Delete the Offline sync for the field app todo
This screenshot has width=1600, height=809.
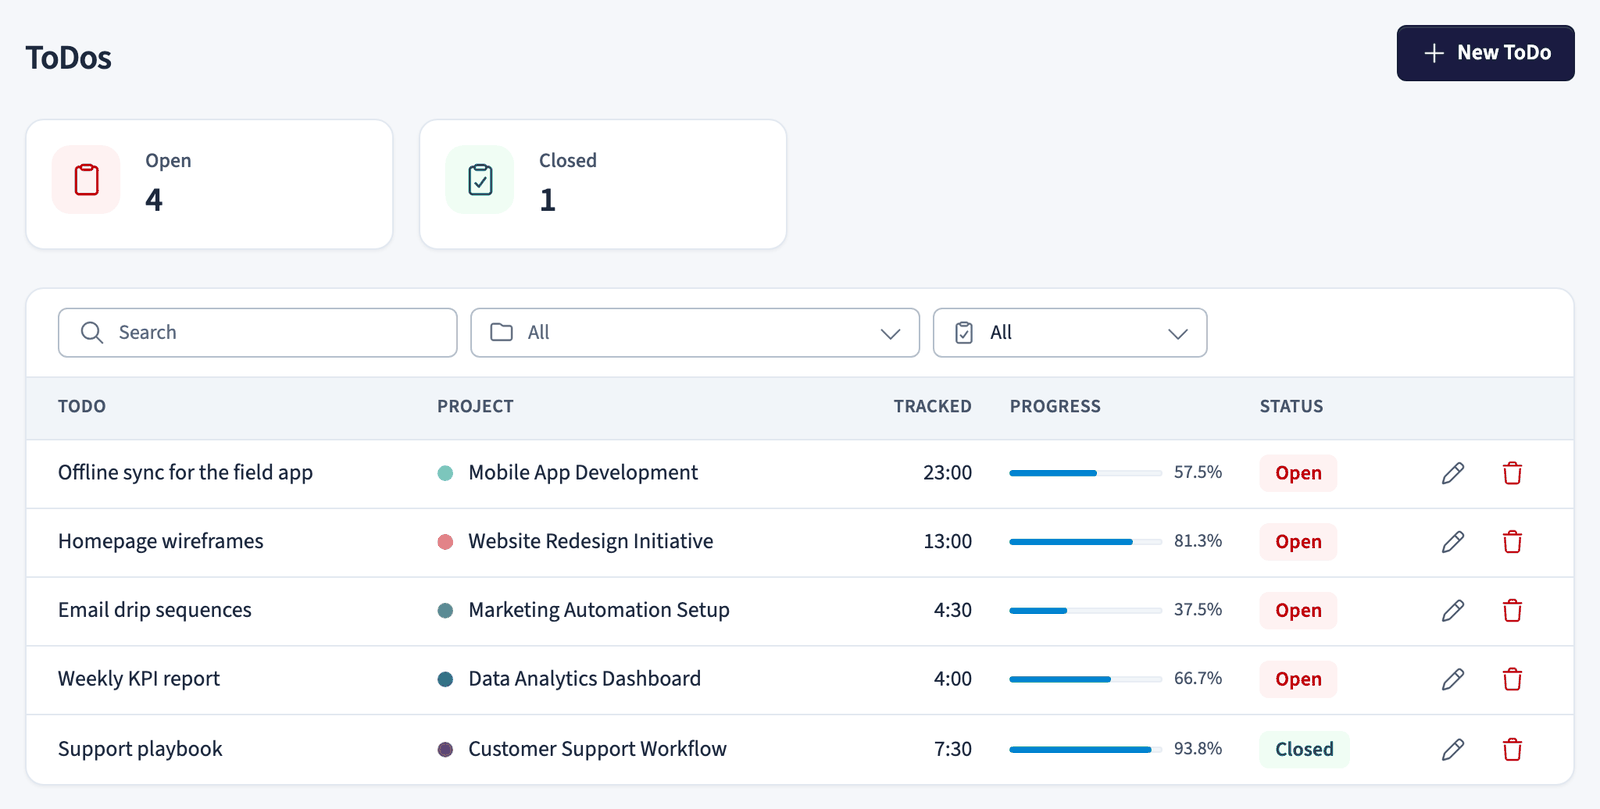tap(1512, 473)
